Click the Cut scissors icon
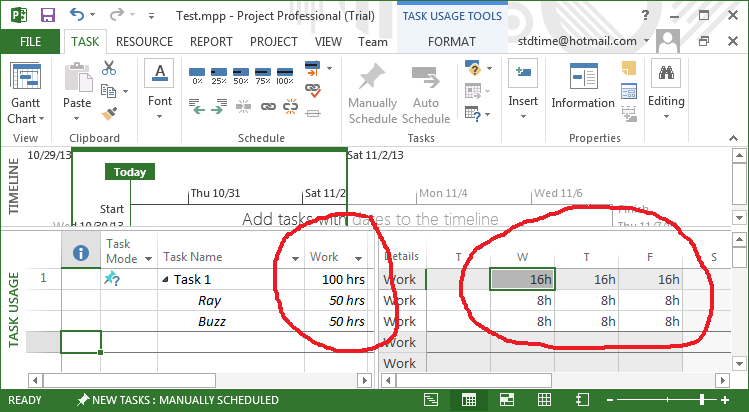Image resolution: width=749 pixels, height=412 pixels. pos(109,68)
